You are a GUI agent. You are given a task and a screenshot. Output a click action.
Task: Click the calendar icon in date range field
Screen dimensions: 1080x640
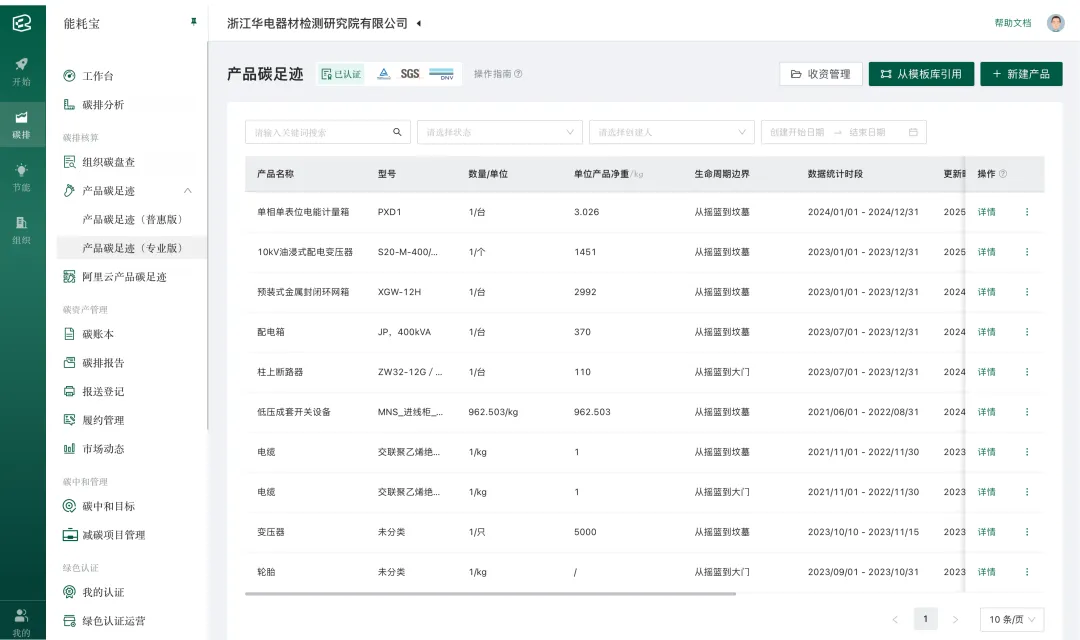click(913, 132)
